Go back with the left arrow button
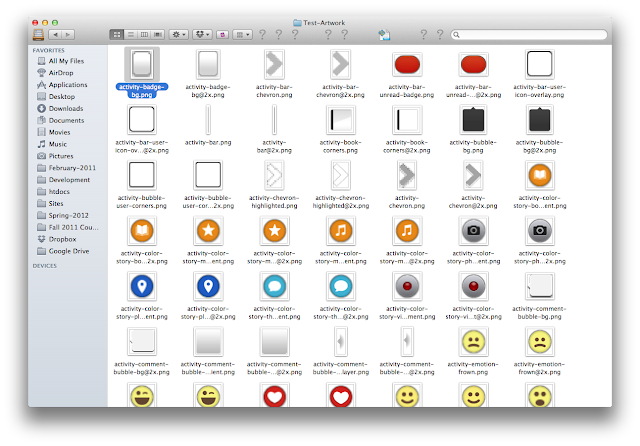The height and width of the screenshot is (446, 640). tap(55, 35)
